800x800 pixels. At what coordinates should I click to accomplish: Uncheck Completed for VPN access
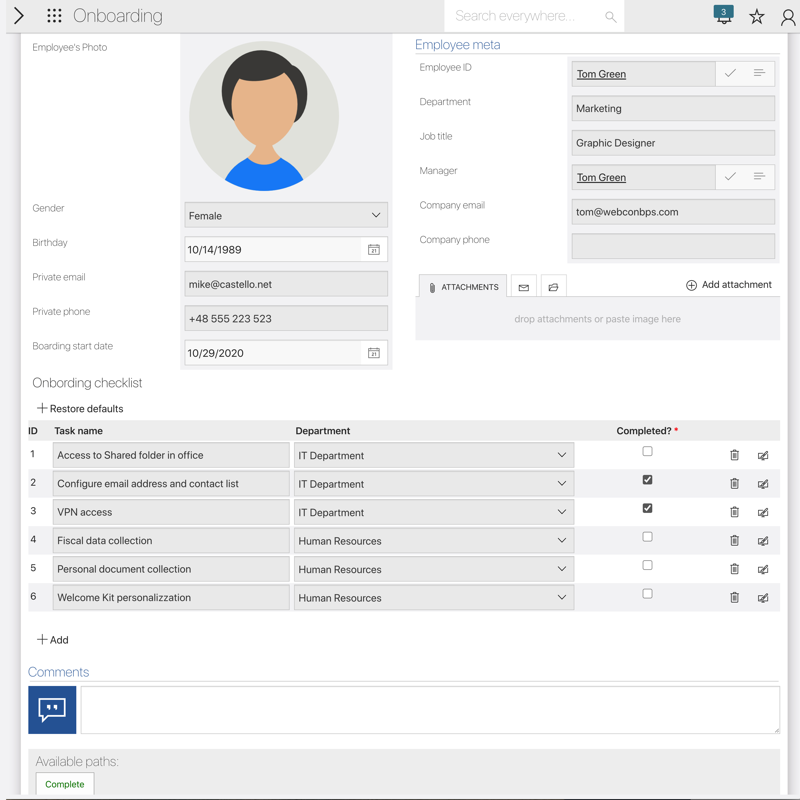pyautogui.click(x=647, y=509)
